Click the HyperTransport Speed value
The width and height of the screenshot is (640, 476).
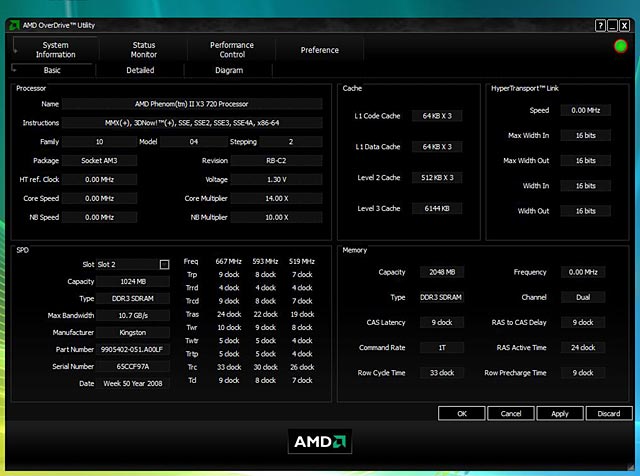pyautogui.click(x=585, y=110)
